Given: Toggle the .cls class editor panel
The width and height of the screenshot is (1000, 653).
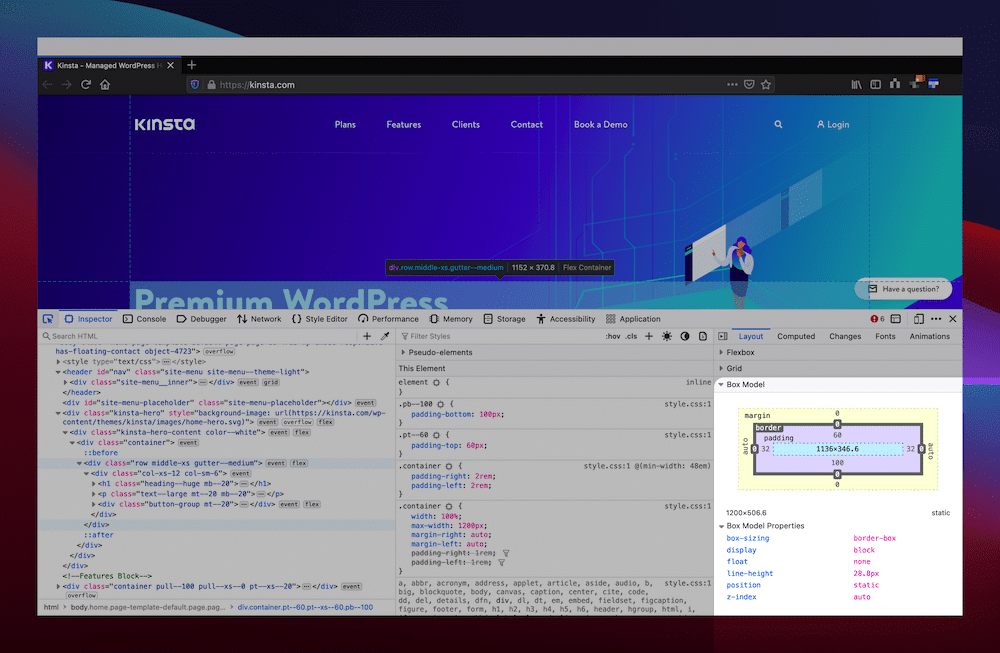Looking at the screenshot, I should click(629, 336).
